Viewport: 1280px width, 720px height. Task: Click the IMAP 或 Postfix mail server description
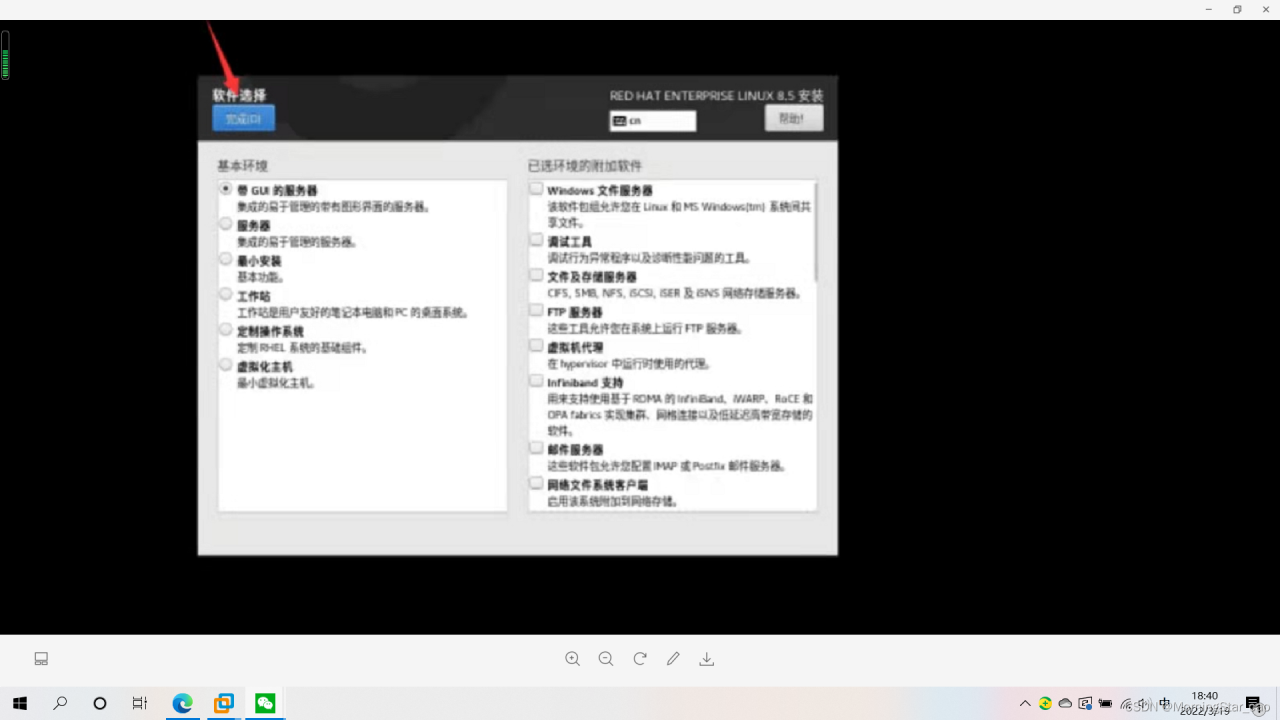tap(666, 466)
